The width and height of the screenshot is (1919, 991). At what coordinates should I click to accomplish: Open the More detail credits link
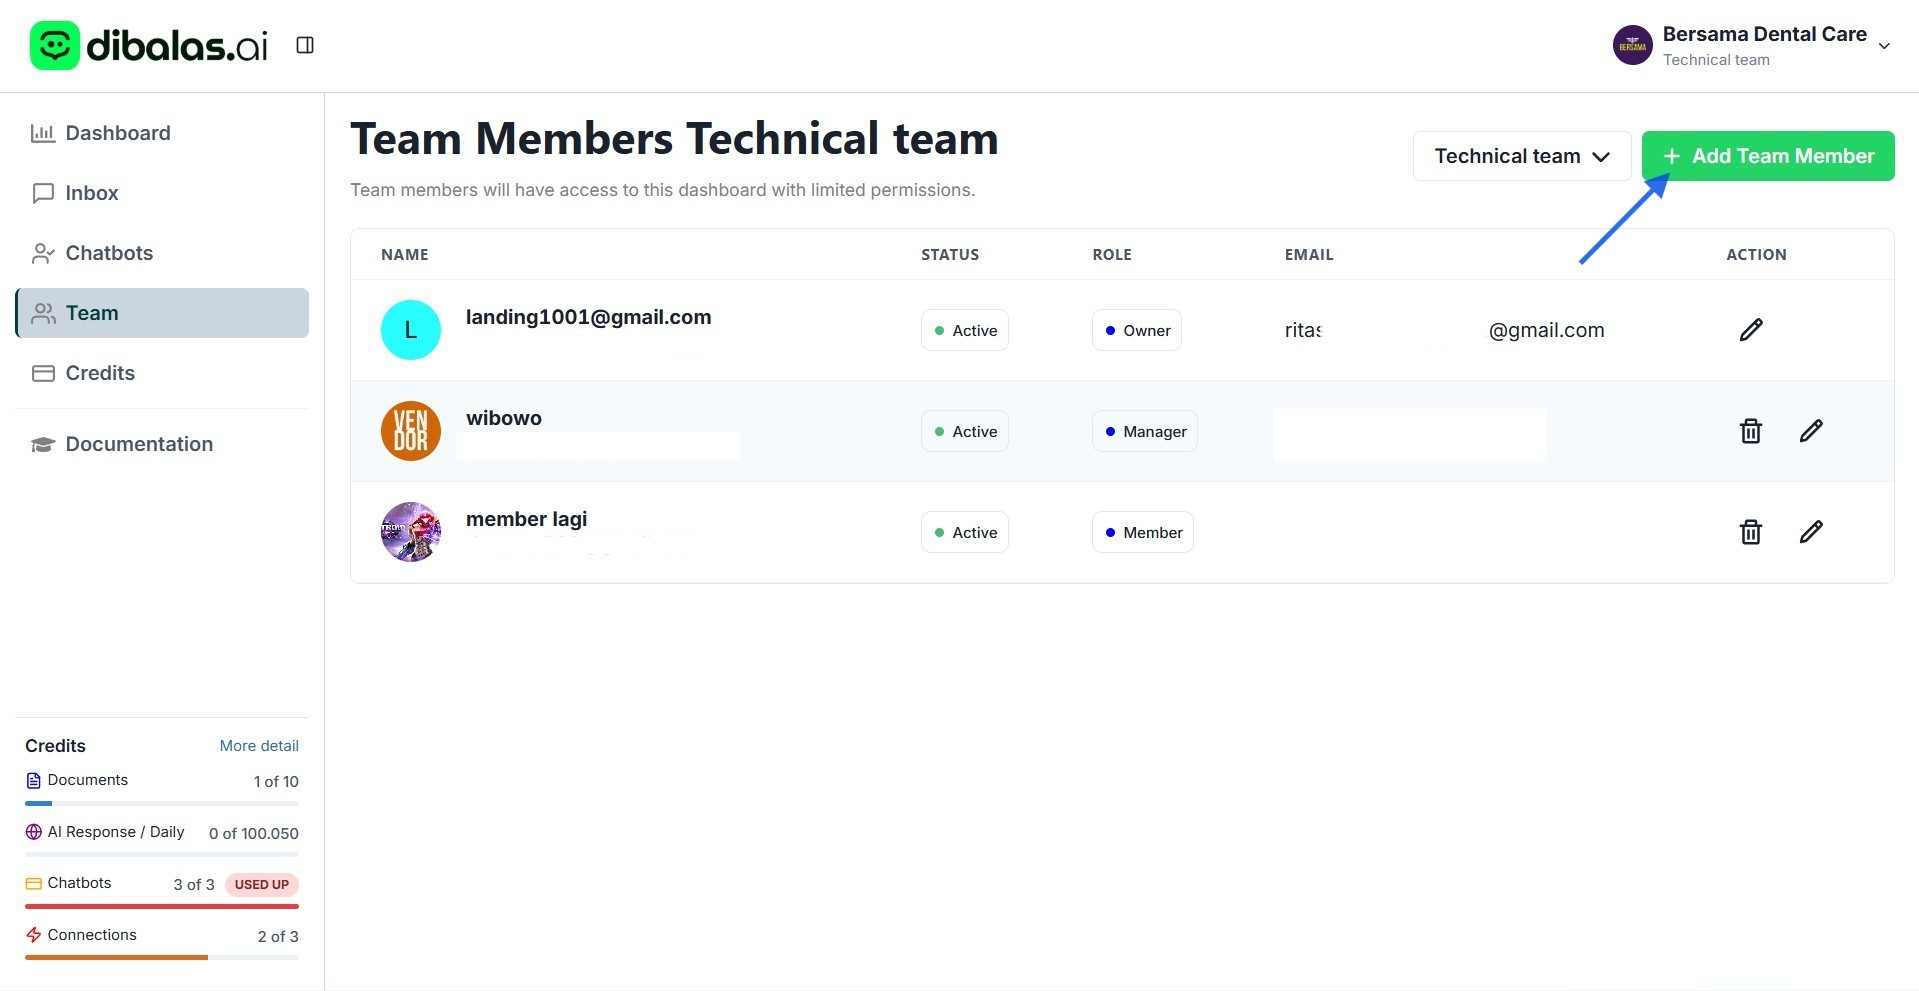(x=259, y=746)
